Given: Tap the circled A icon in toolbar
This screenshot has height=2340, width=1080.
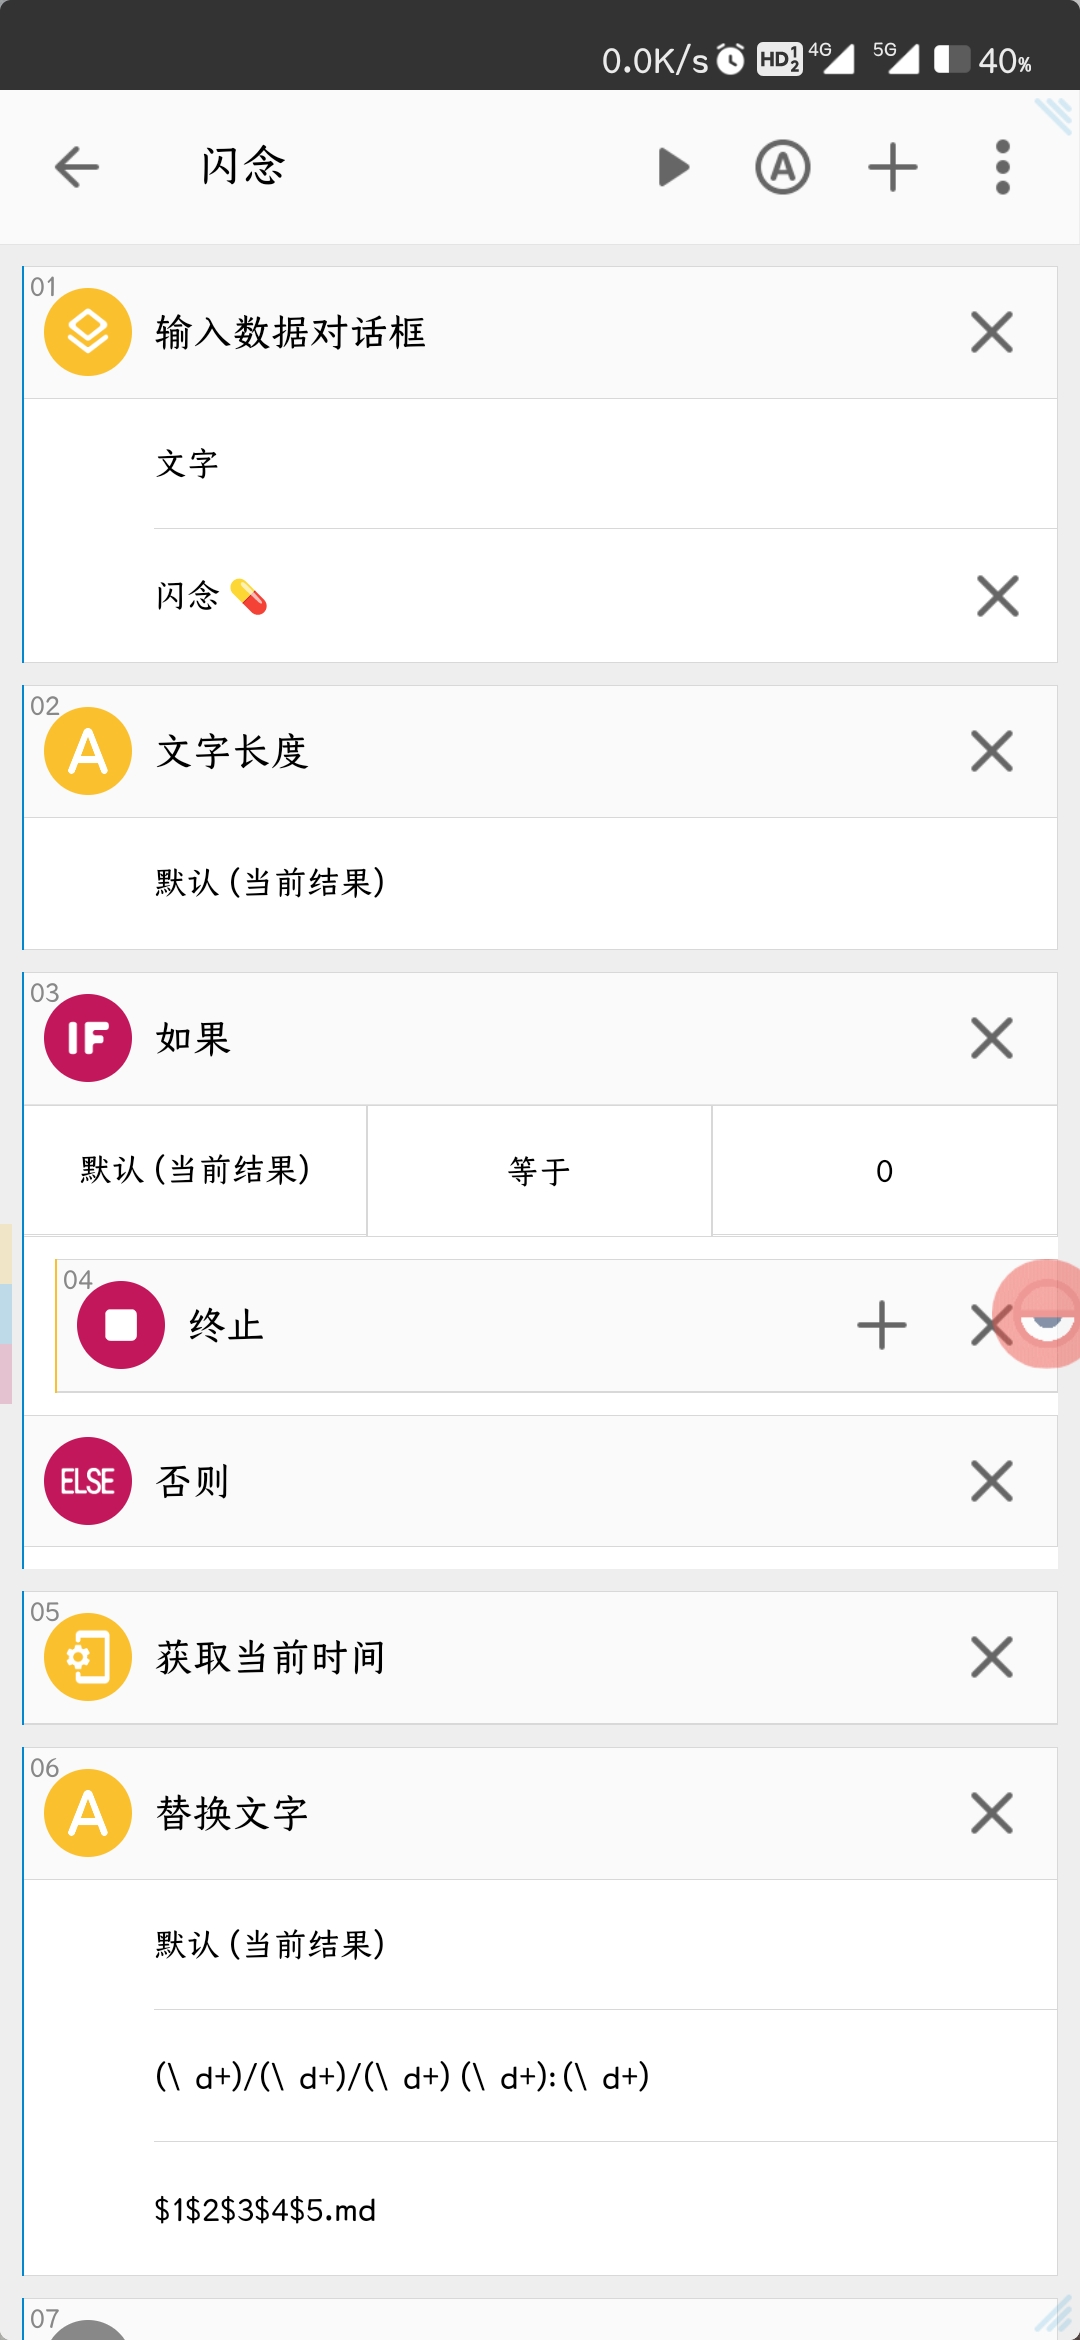Looking at the screenshot, I should (x=782, y=167).
